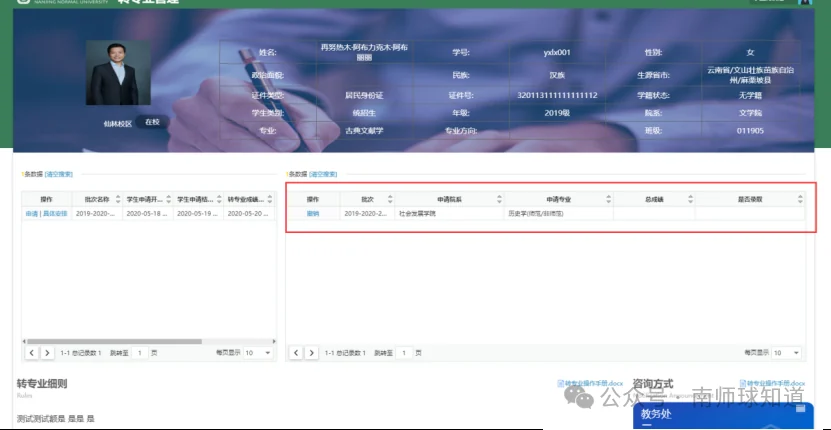Select 2019-2020-... batch name in left table
Viewport: 831px width, 430px height.
(97, 214)
